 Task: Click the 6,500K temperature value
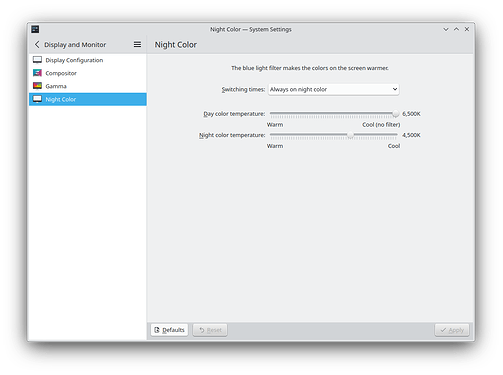[x=411, y=114]
